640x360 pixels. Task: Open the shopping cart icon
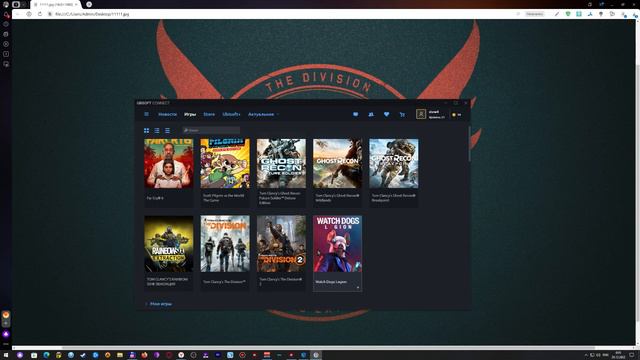[x=402, y=114]
